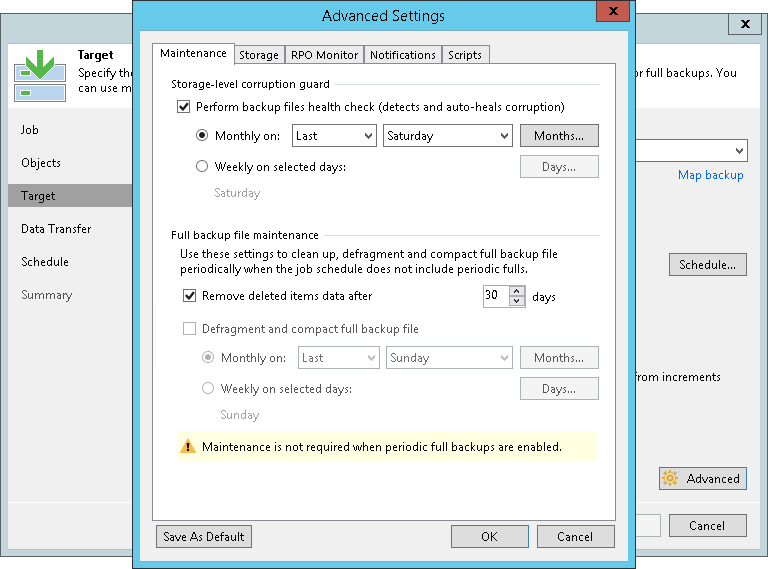Viewport: 768px width, 569px height.
Task: Switch to the Scripts tab
Action: tap(465, 55)
